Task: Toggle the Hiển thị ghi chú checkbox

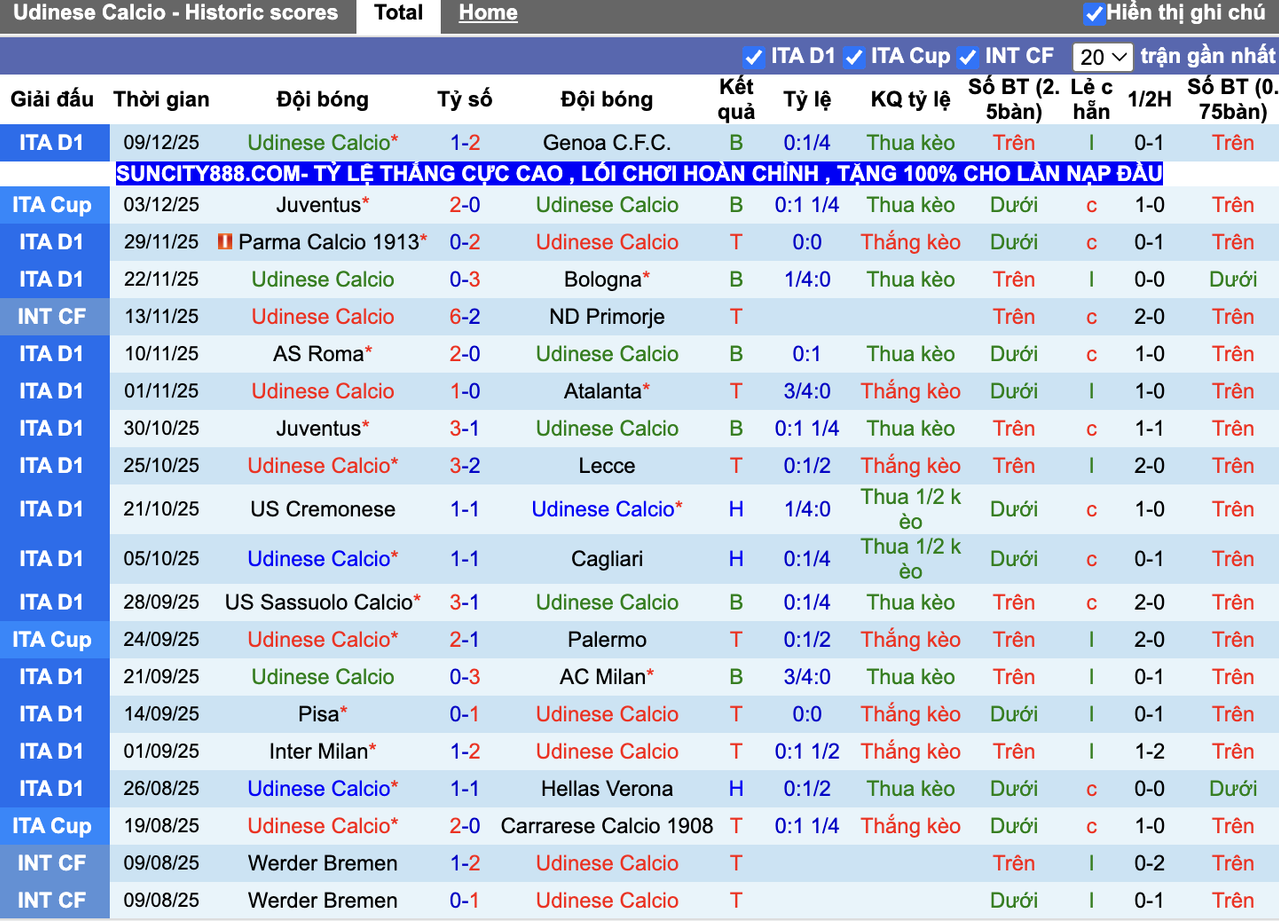Action: [1093, 14]
